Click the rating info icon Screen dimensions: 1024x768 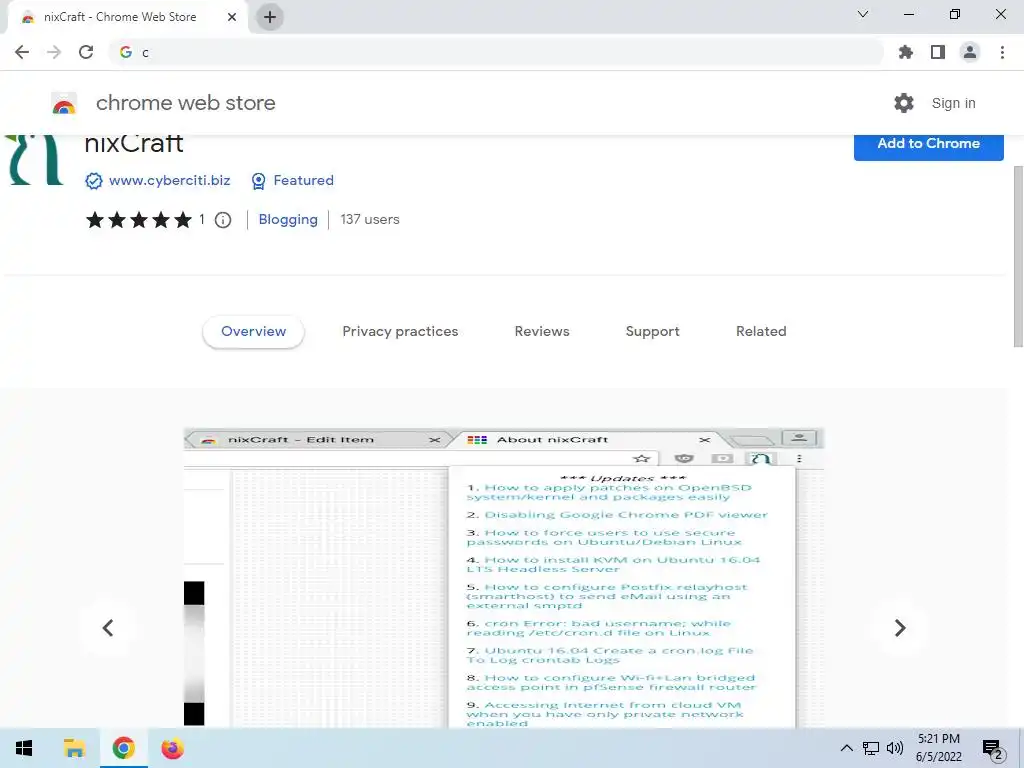pos(223,220)
